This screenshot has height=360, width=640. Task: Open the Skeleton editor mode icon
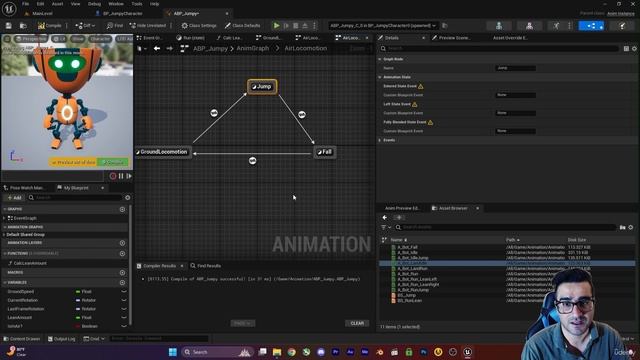point(499,26)
